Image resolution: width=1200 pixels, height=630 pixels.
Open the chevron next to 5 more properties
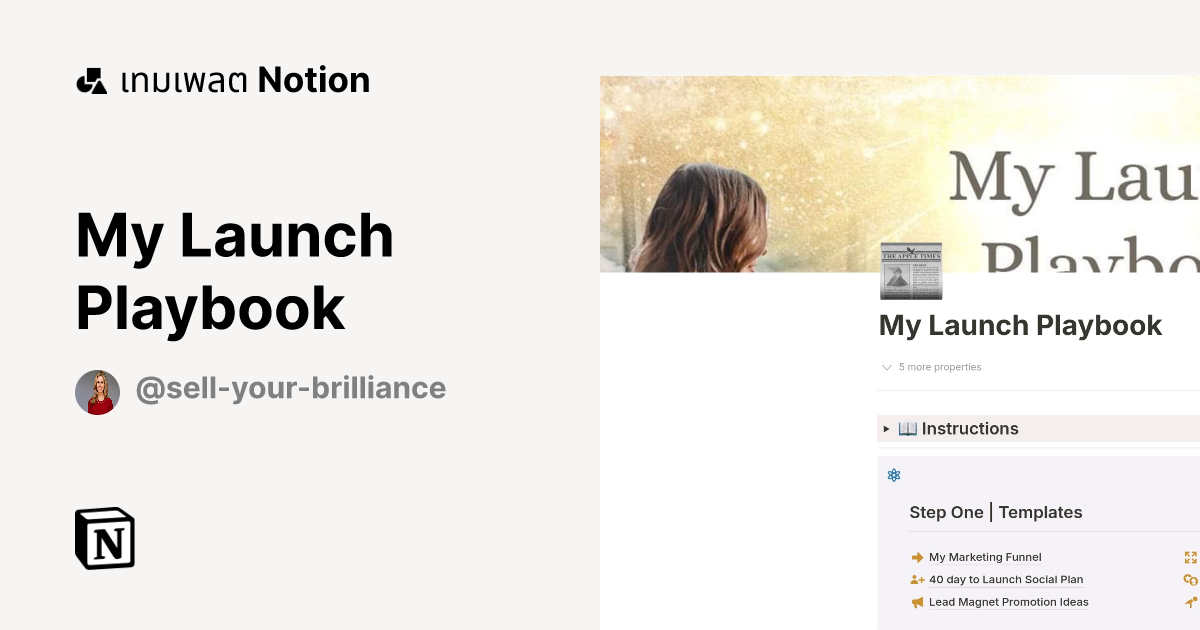(887, 367)
